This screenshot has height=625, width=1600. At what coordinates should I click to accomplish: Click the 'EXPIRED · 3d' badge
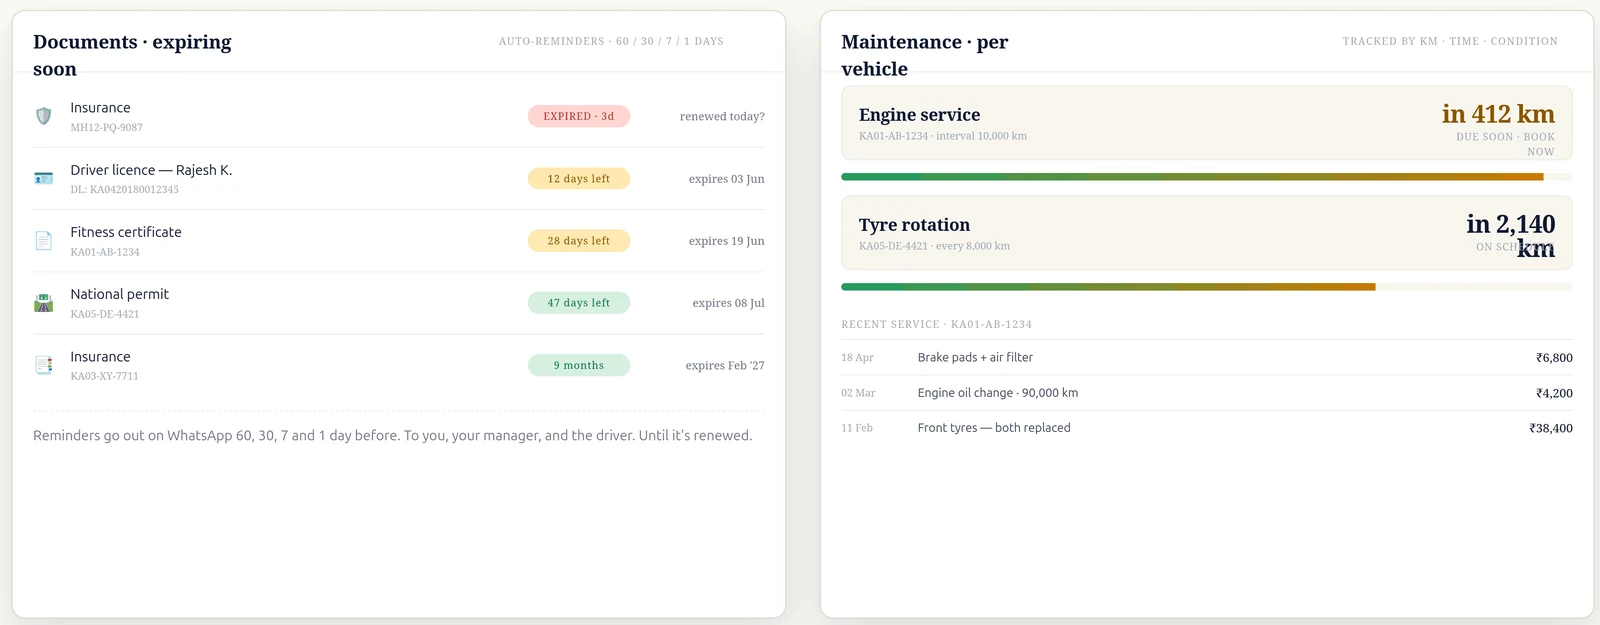pos(579,116)
